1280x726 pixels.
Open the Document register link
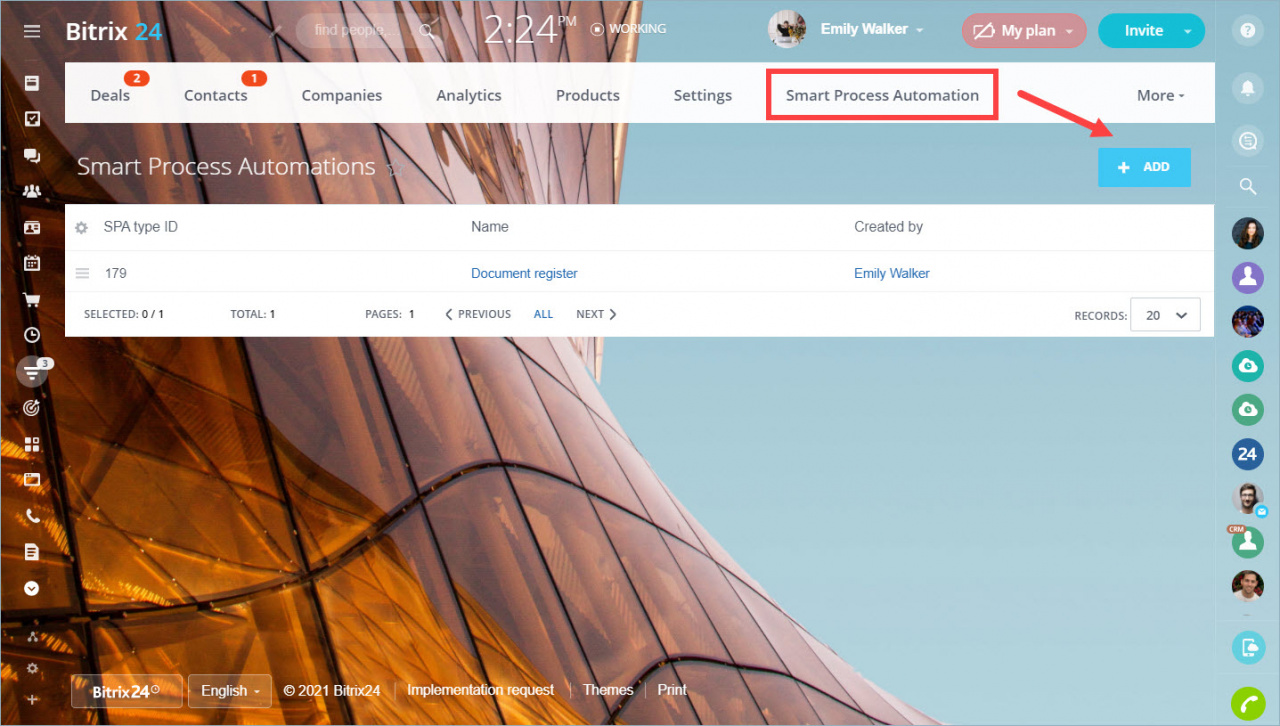(x=524, y=273)
